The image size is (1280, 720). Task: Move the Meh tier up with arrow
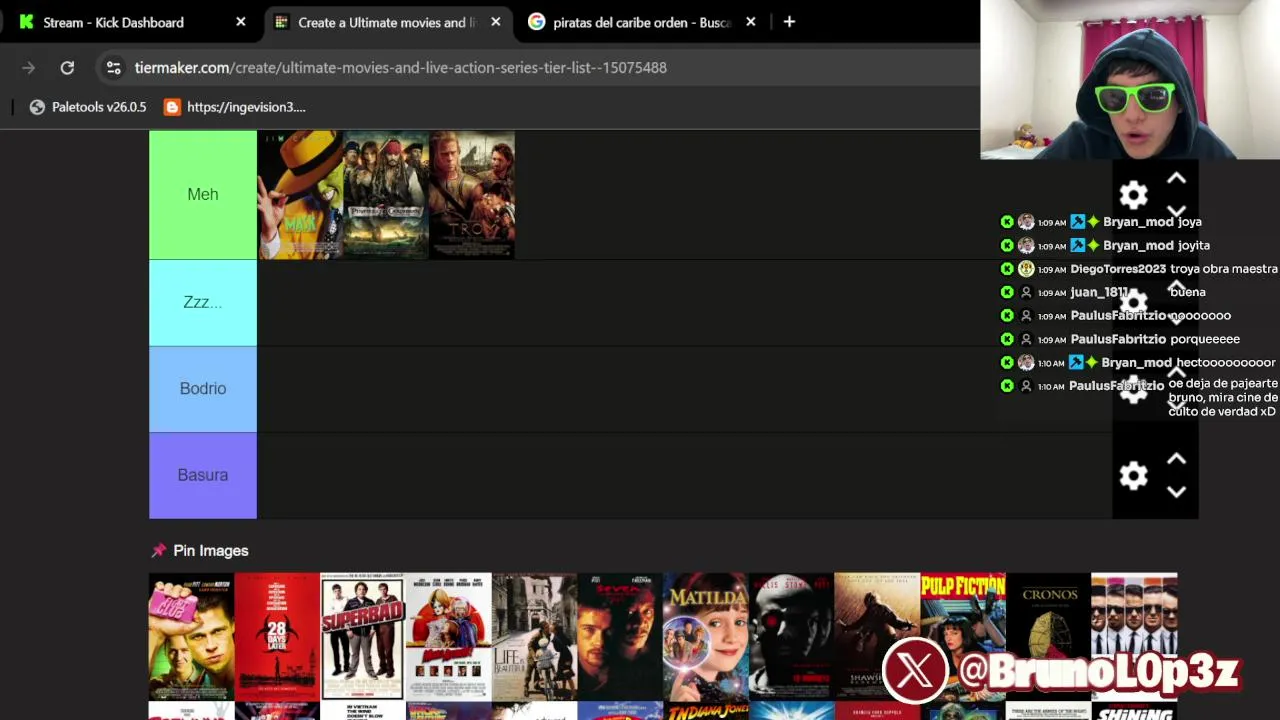[1176, 178]
